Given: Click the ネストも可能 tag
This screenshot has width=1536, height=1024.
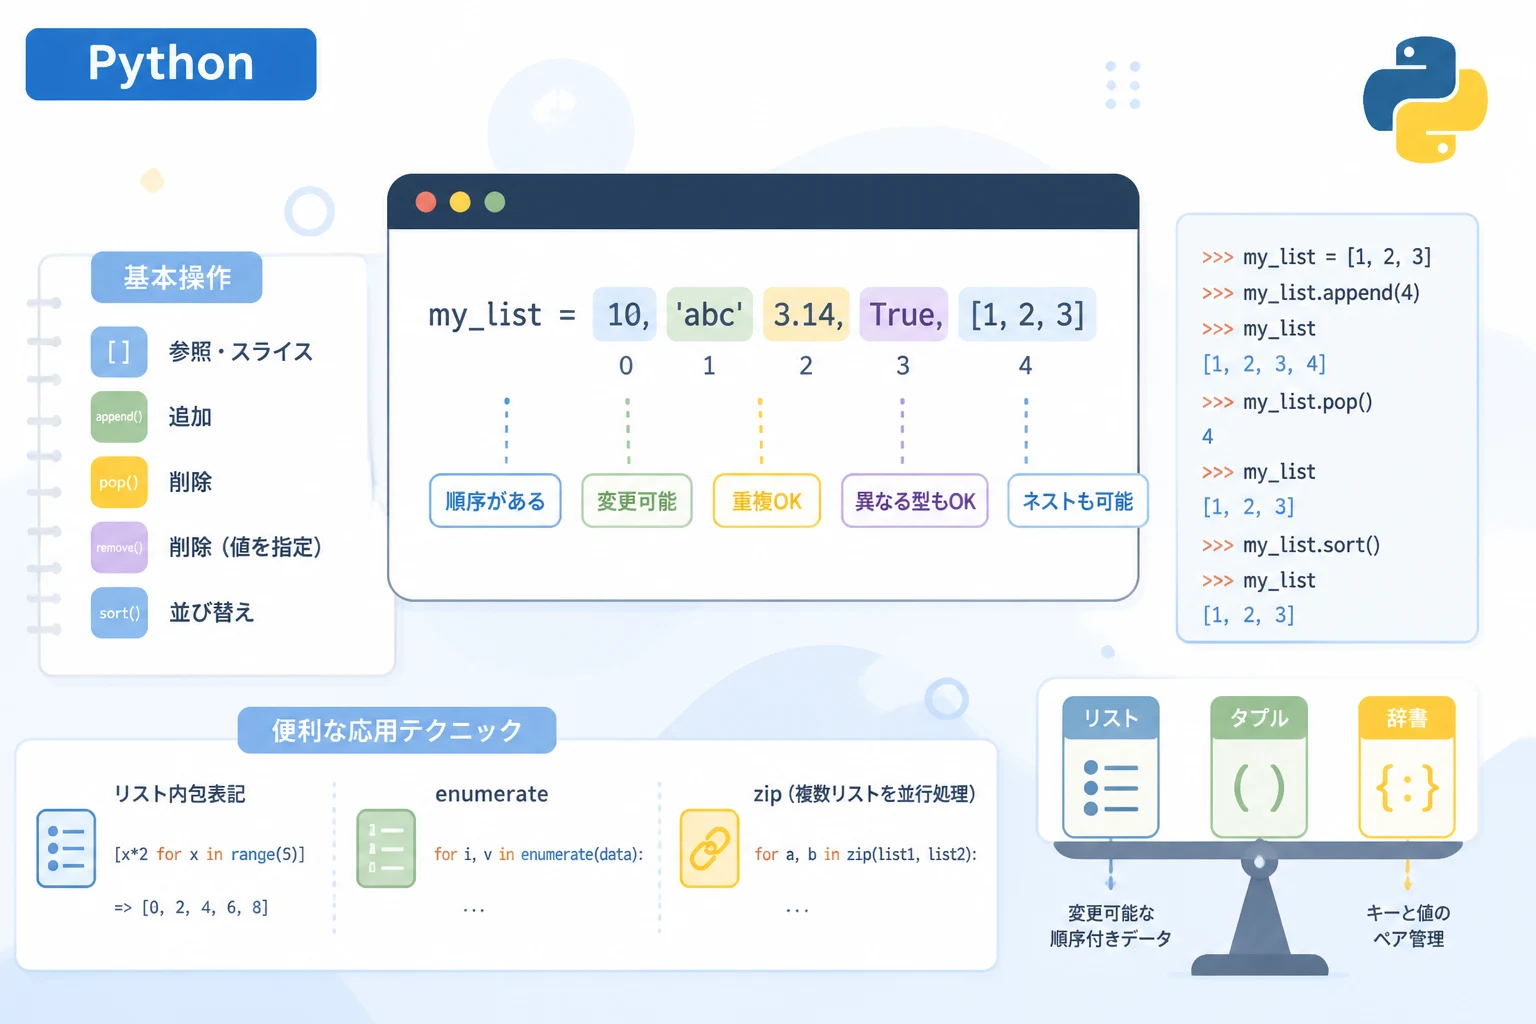Looking at the screenshot, I should click(x=1078, y=501).
